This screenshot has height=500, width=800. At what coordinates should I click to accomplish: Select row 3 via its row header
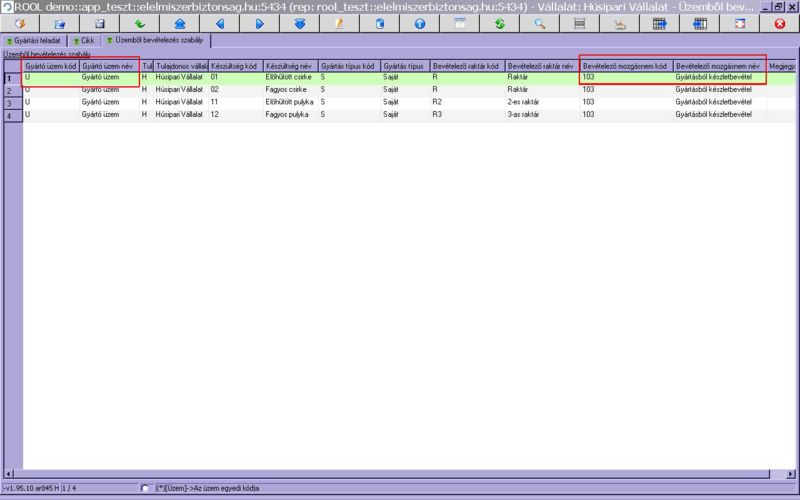tap(10, 103)
